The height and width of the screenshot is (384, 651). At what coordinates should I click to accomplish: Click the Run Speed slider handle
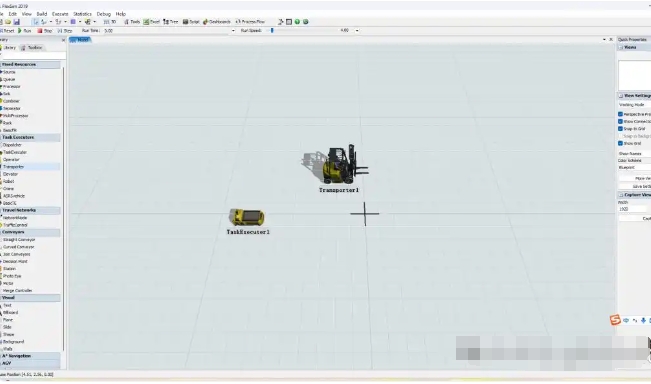pos(272,30)
